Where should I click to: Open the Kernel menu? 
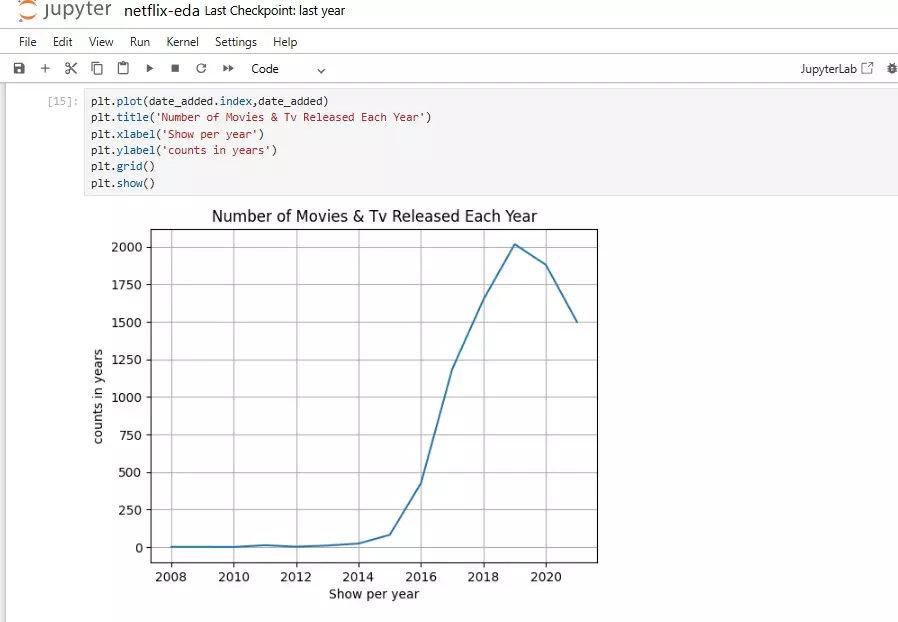182,42
